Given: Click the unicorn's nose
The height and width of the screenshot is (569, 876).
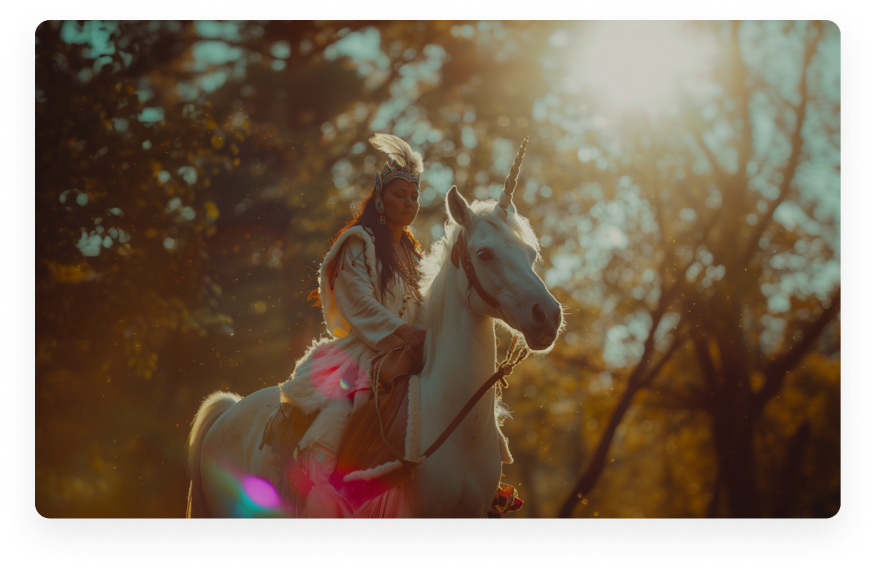Looking at the screenshot, I should click(x=543, y=316).
